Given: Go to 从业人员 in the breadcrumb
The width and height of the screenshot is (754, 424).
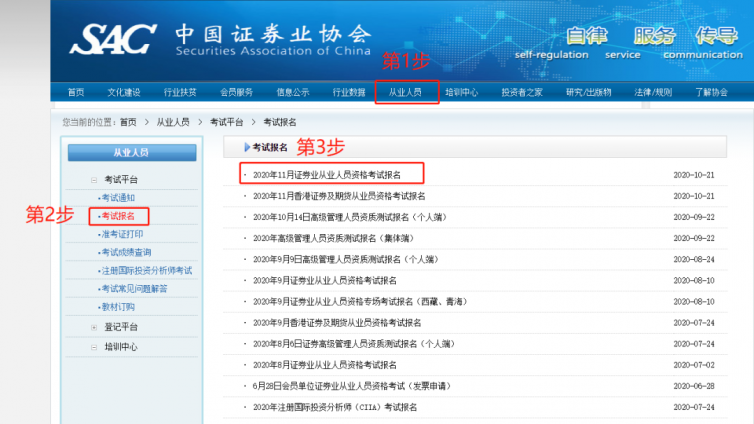Looking at the screenshot, I should coord(173,122).
